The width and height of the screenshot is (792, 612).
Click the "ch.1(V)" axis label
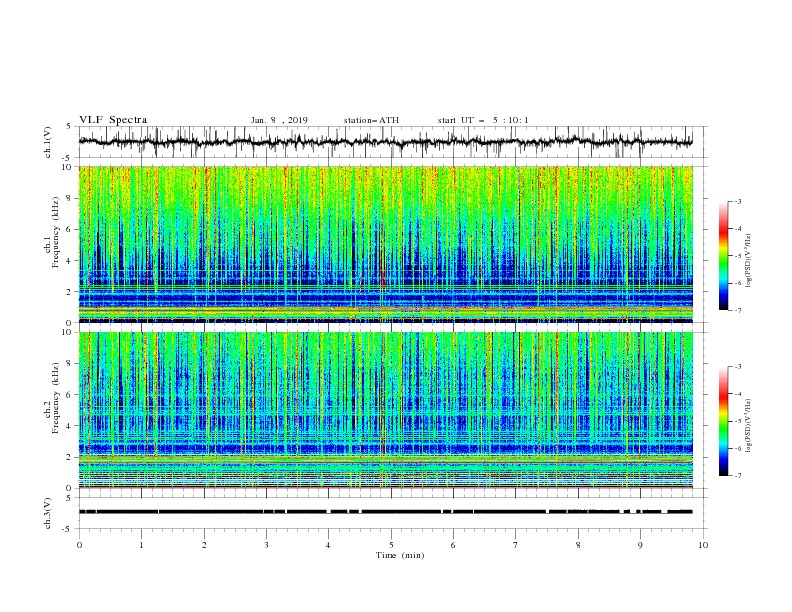coord(48,142)
